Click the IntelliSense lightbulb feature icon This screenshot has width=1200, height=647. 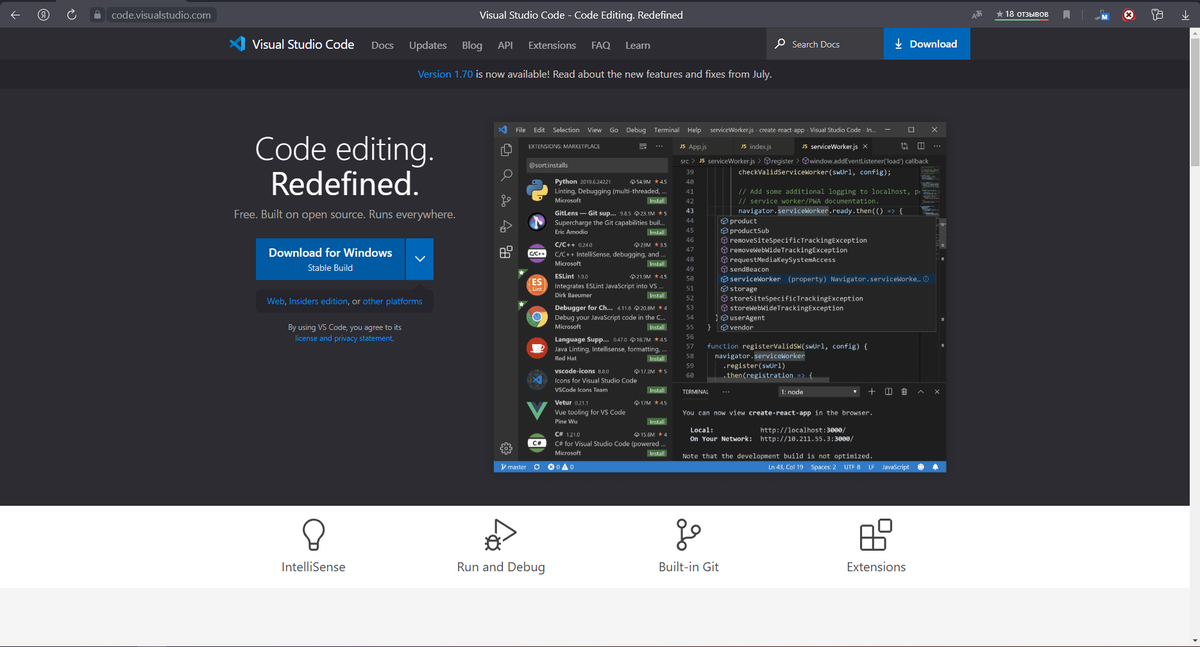(313, 534)
